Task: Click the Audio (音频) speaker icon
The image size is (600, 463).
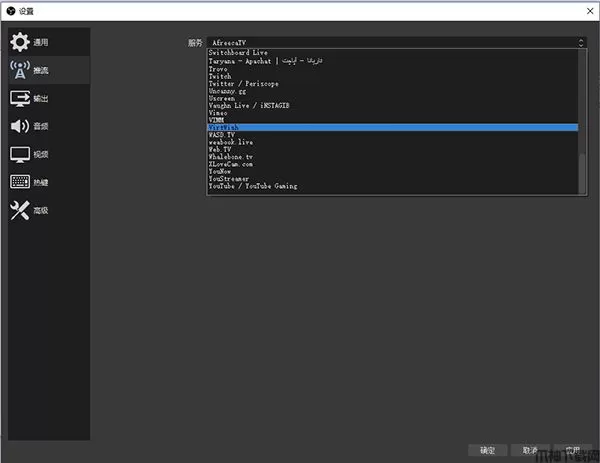Action: tap(20, 126)
